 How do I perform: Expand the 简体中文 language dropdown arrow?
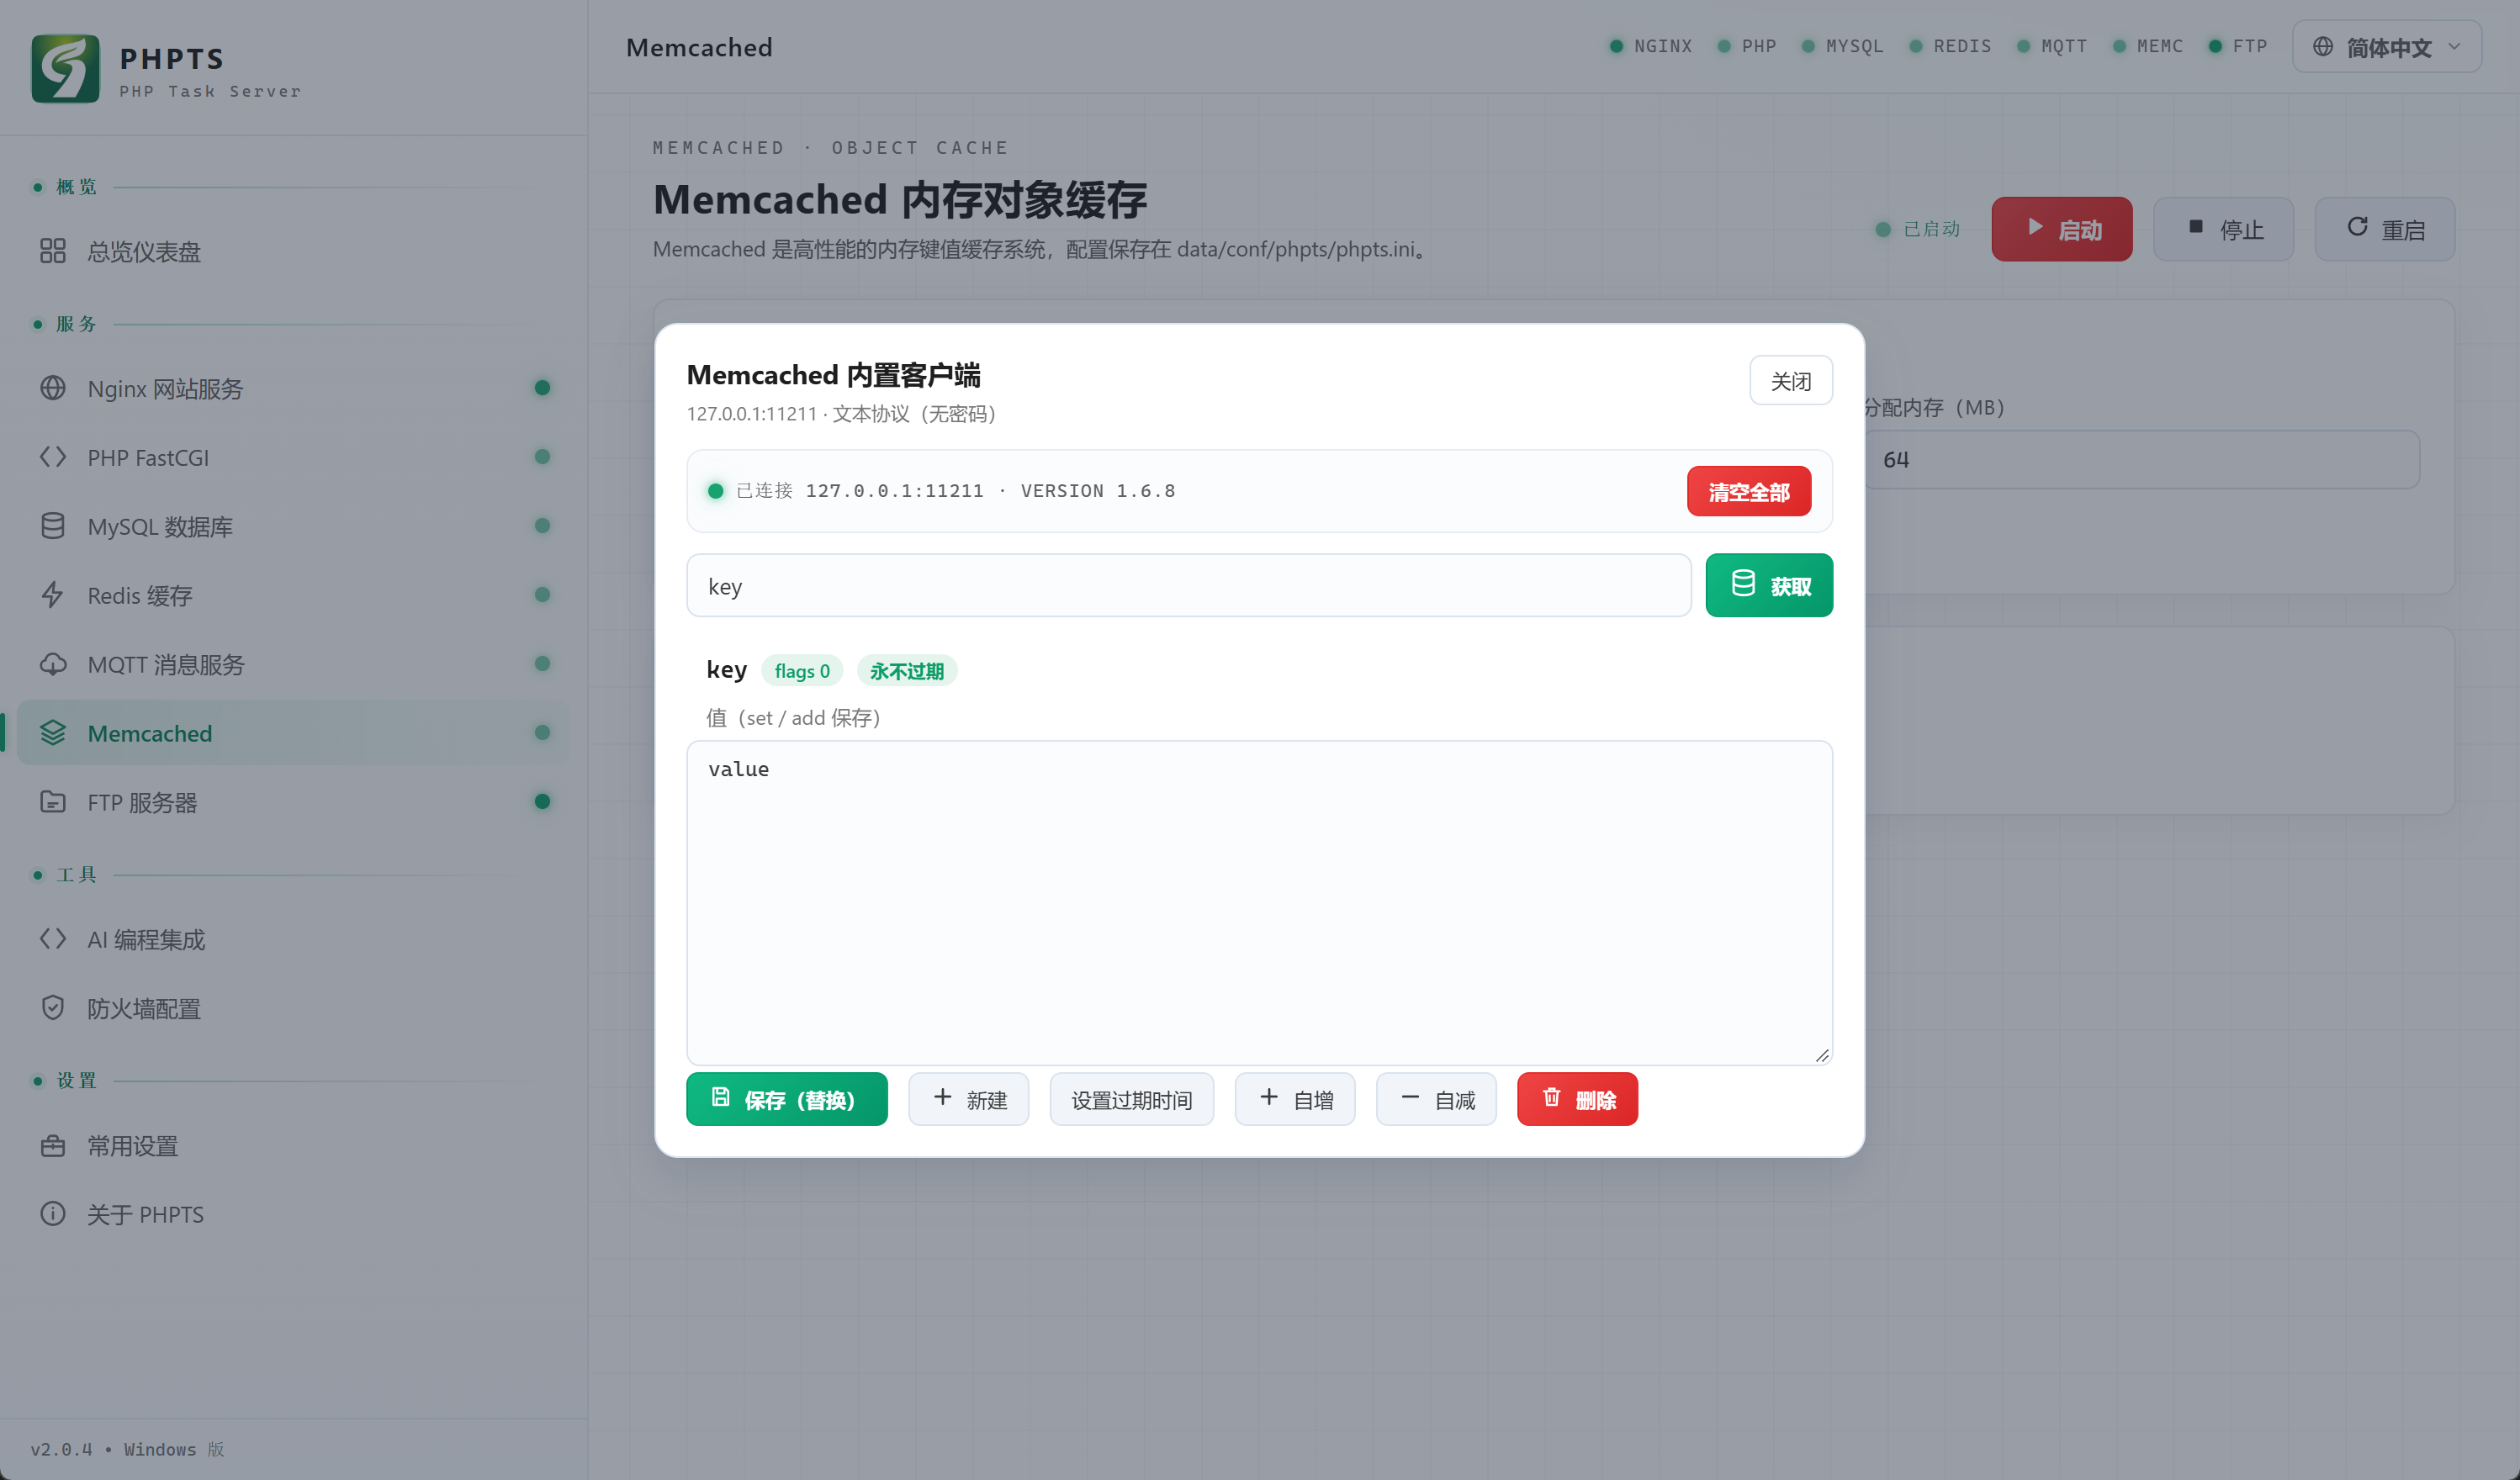pyautogui.click(x=2454, y=47)
